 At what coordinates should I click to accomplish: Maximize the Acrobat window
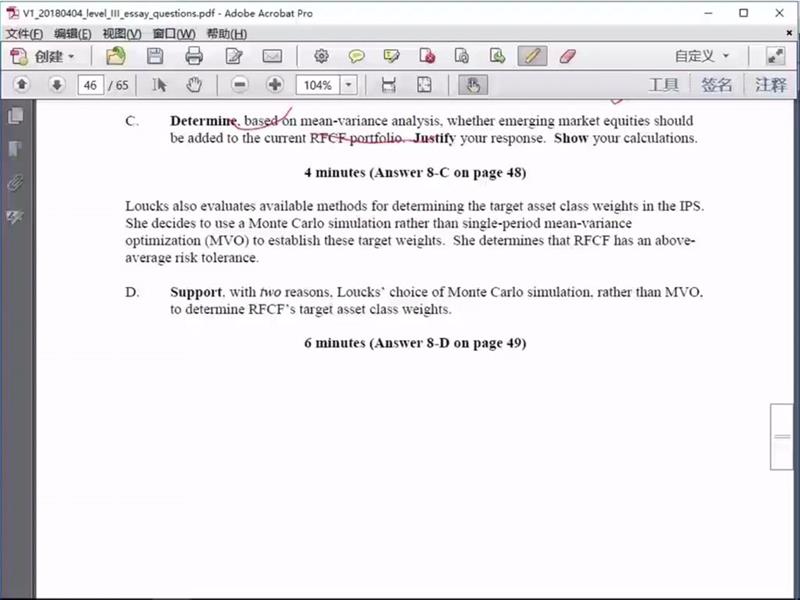click(x=743, y=13)
